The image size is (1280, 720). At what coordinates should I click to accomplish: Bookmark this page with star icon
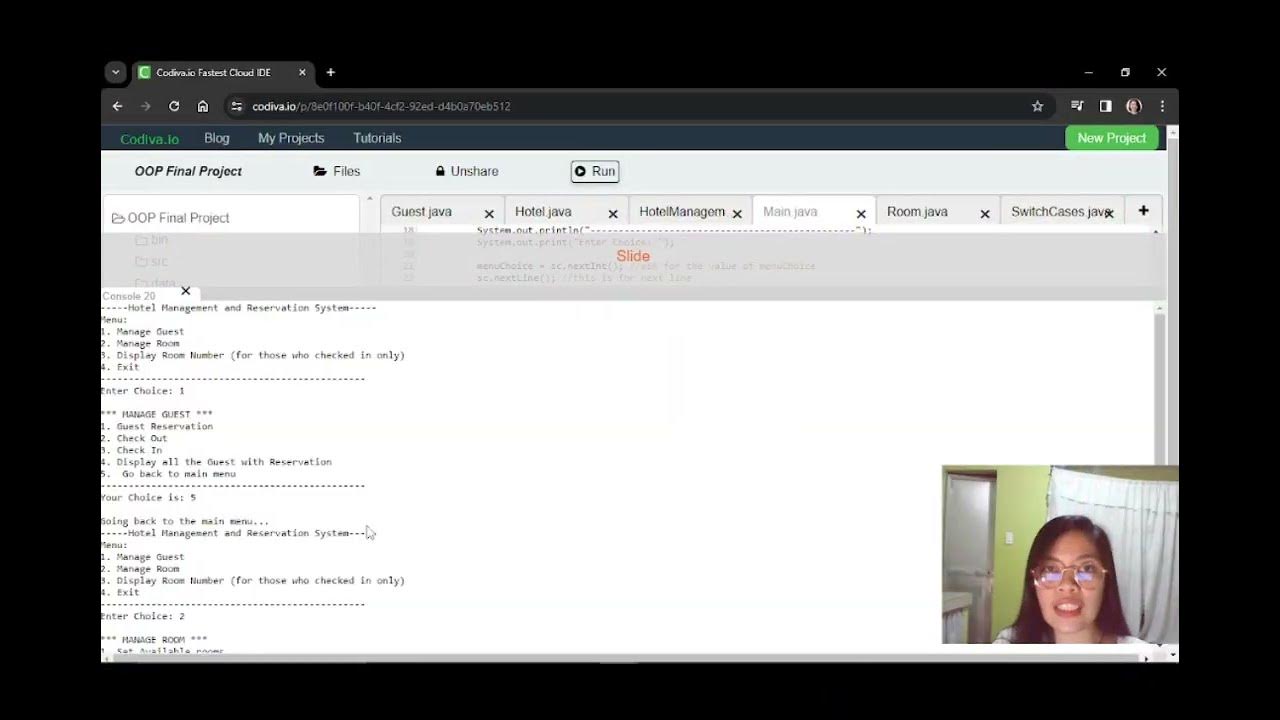tap(1037, 106)
